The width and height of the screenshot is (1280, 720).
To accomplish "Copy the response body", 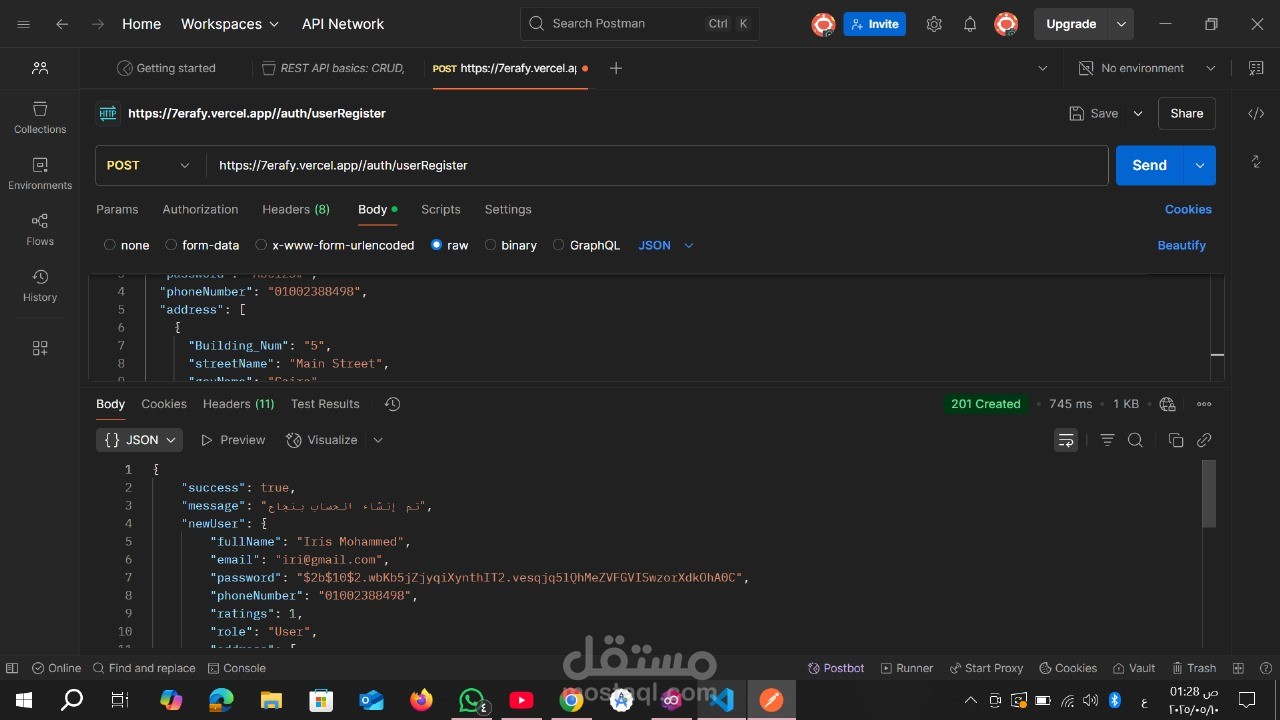I will coord(1176,440).
